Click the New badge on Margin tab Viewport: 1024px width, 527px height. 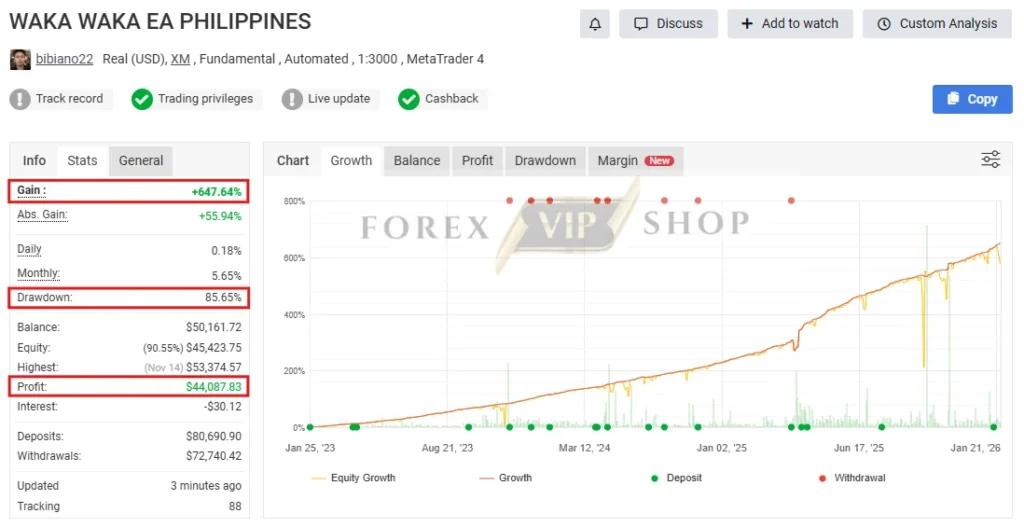coord(659,161)
